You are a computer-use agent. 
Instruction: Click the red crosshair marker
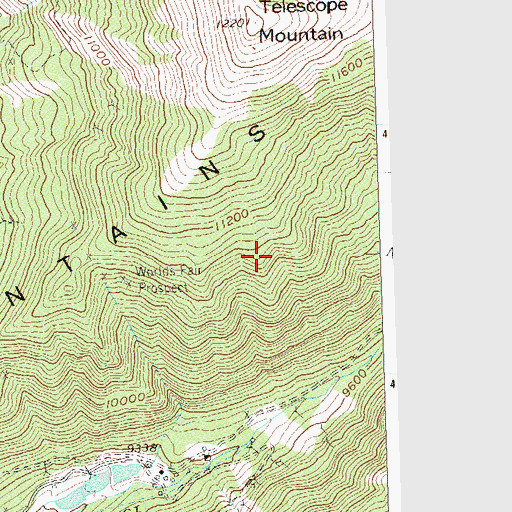tap(256, 256)
